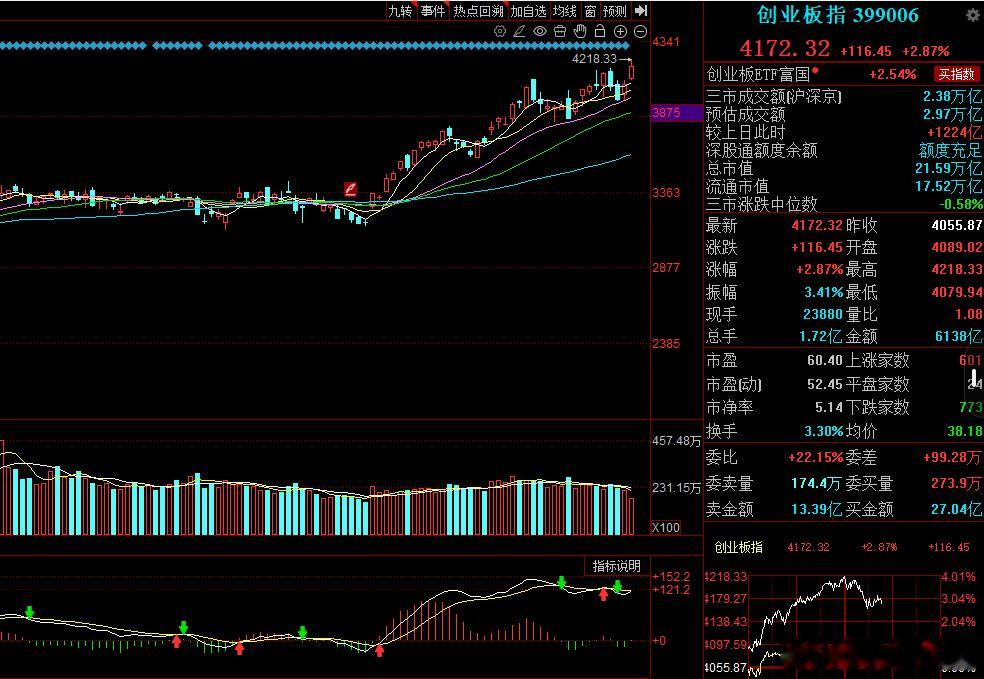This screenshot has height=679, width=984.
Task: Click 均价 value 38.18
Action: click(965, 432)
